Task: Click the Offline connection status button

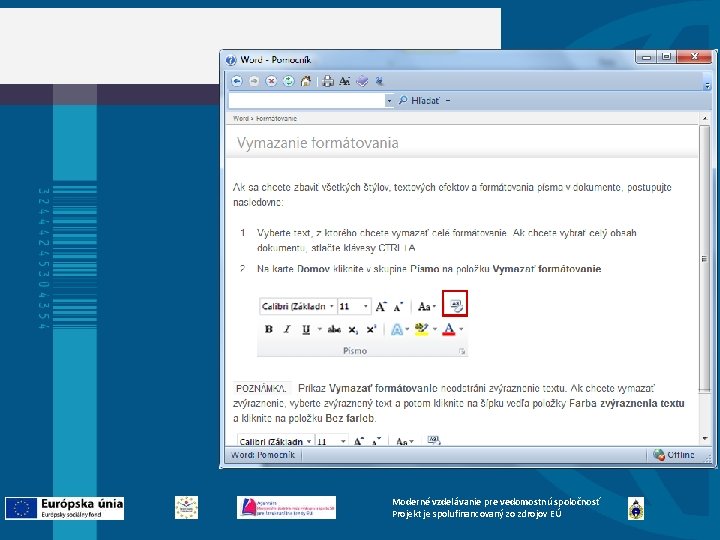Action: [x=674, y=455]
